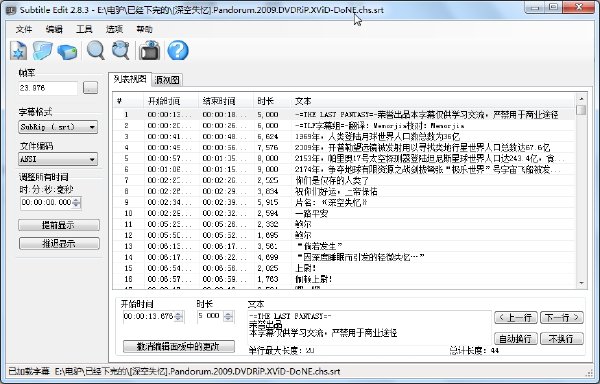Select subtitle row 12 with duration 1,695
This screenshot has width=600, height=384.
click(x=344, y=235)
